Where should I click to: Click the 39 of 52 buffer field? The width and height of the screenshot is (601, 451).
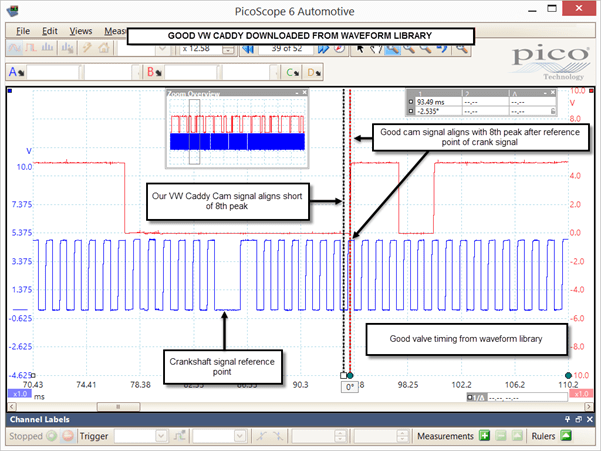coord(287,49)
